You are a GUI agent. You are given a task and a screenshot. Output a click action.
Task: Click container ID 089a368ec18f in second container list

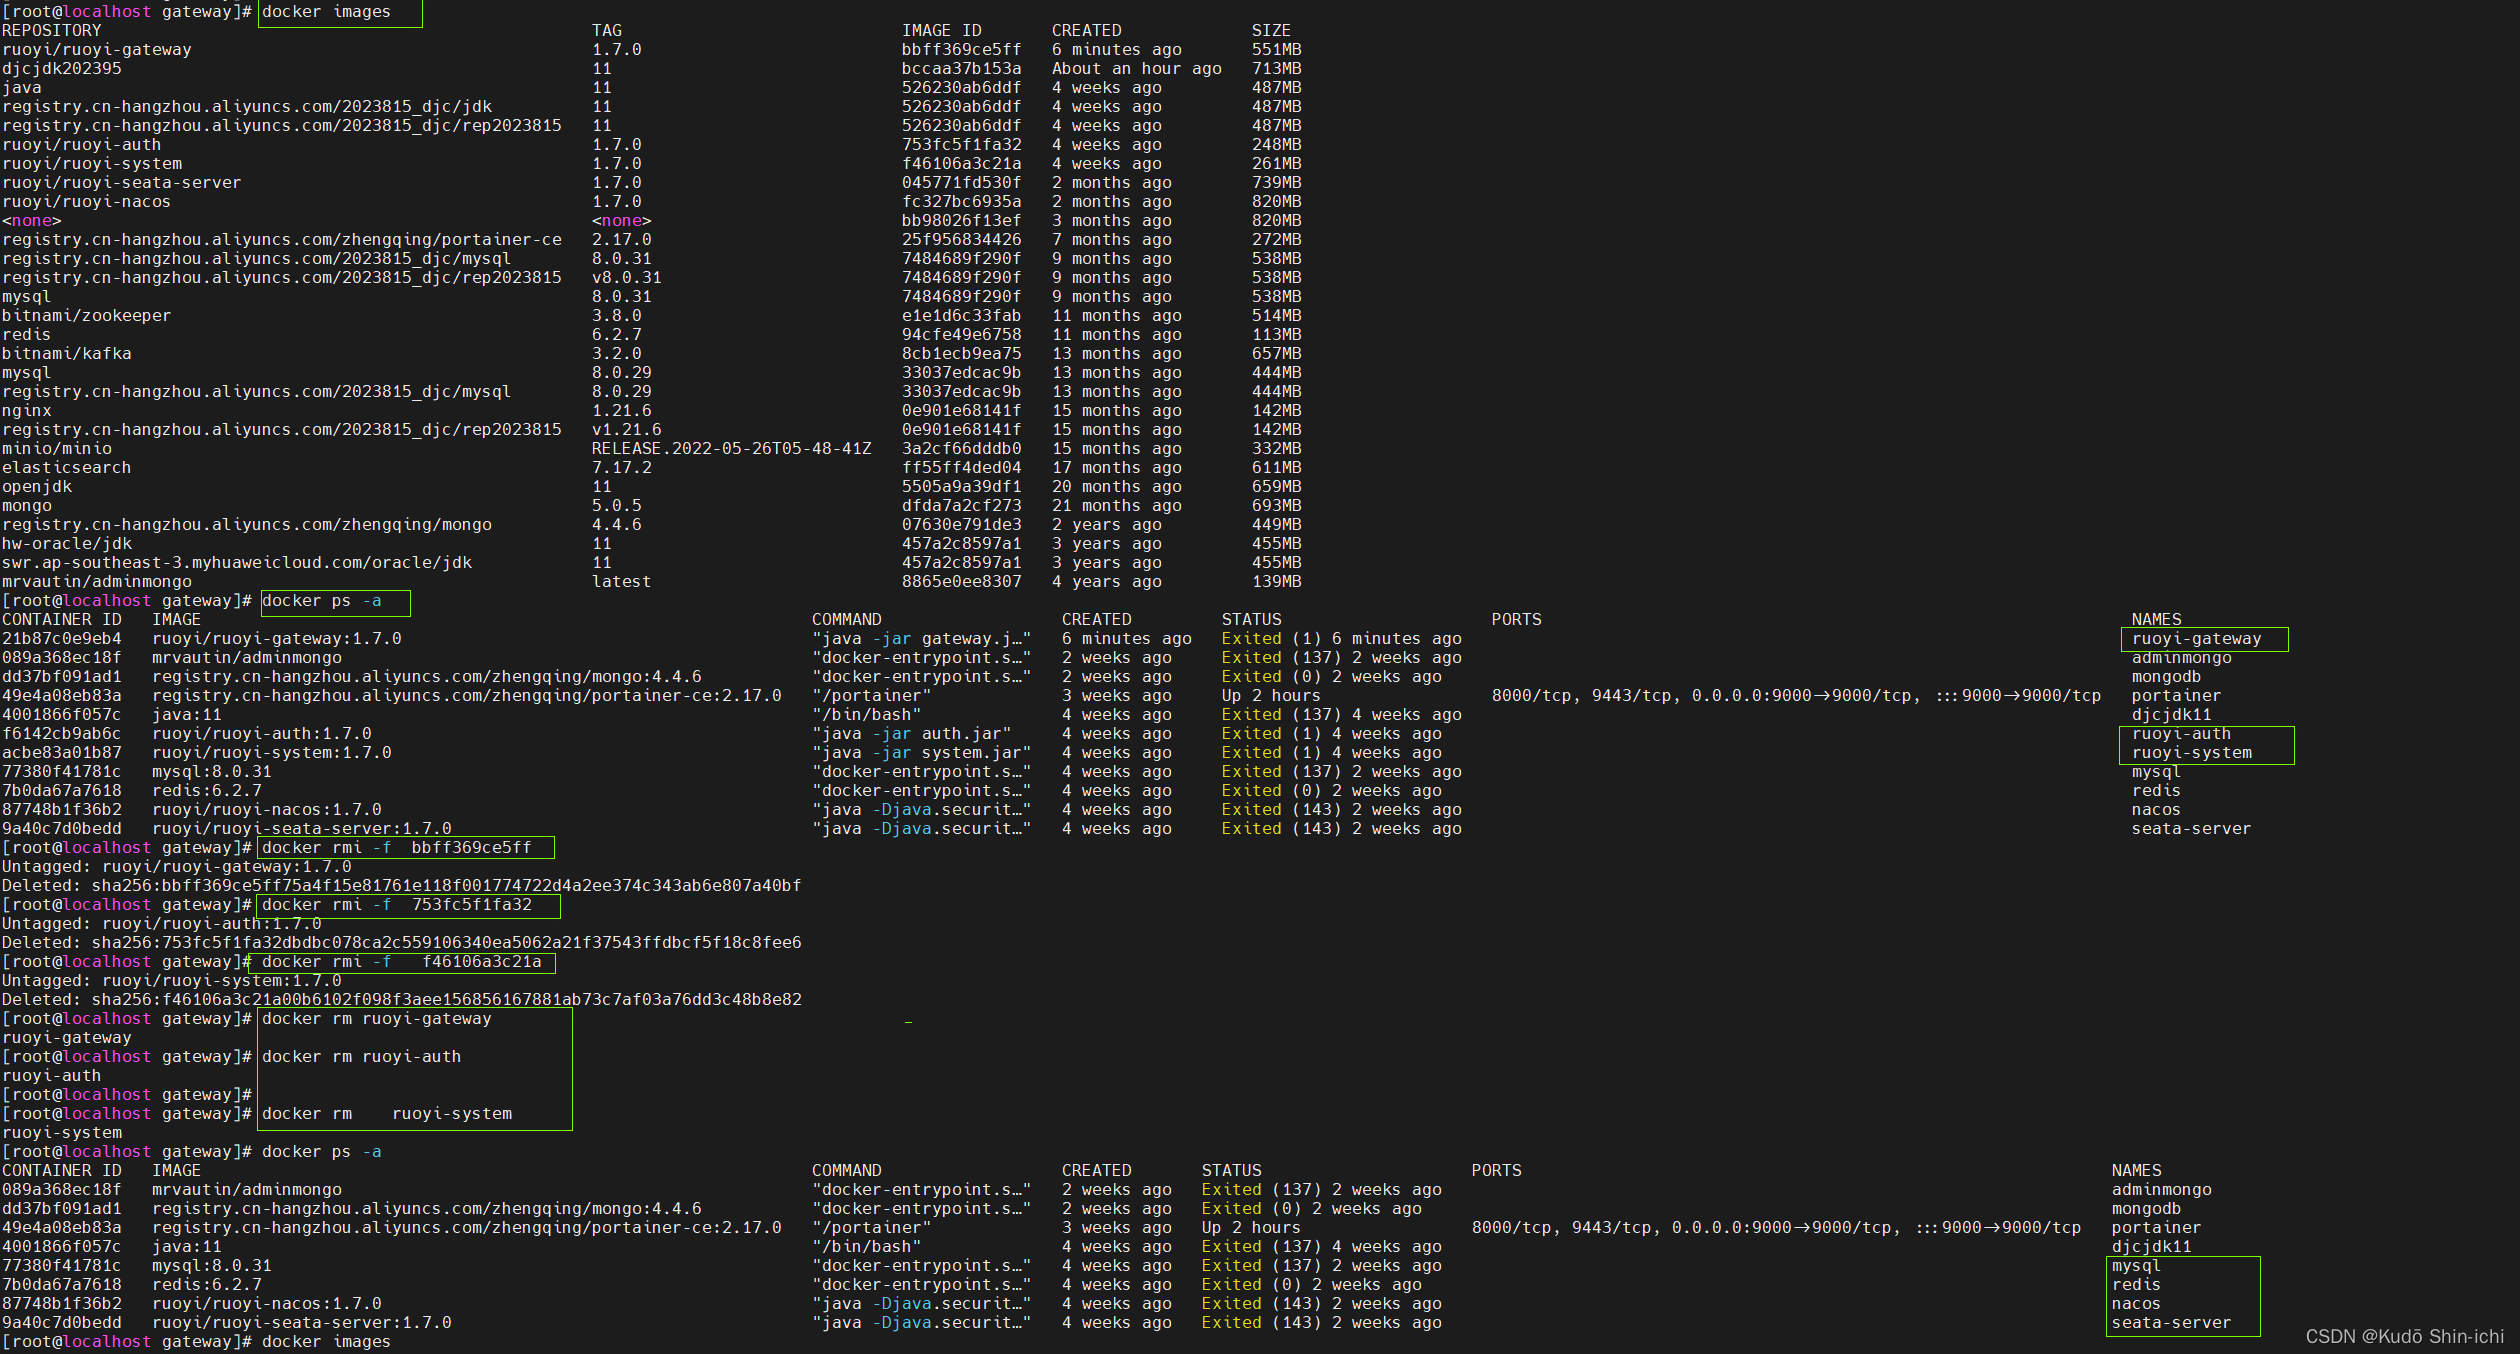point(62,1190)
